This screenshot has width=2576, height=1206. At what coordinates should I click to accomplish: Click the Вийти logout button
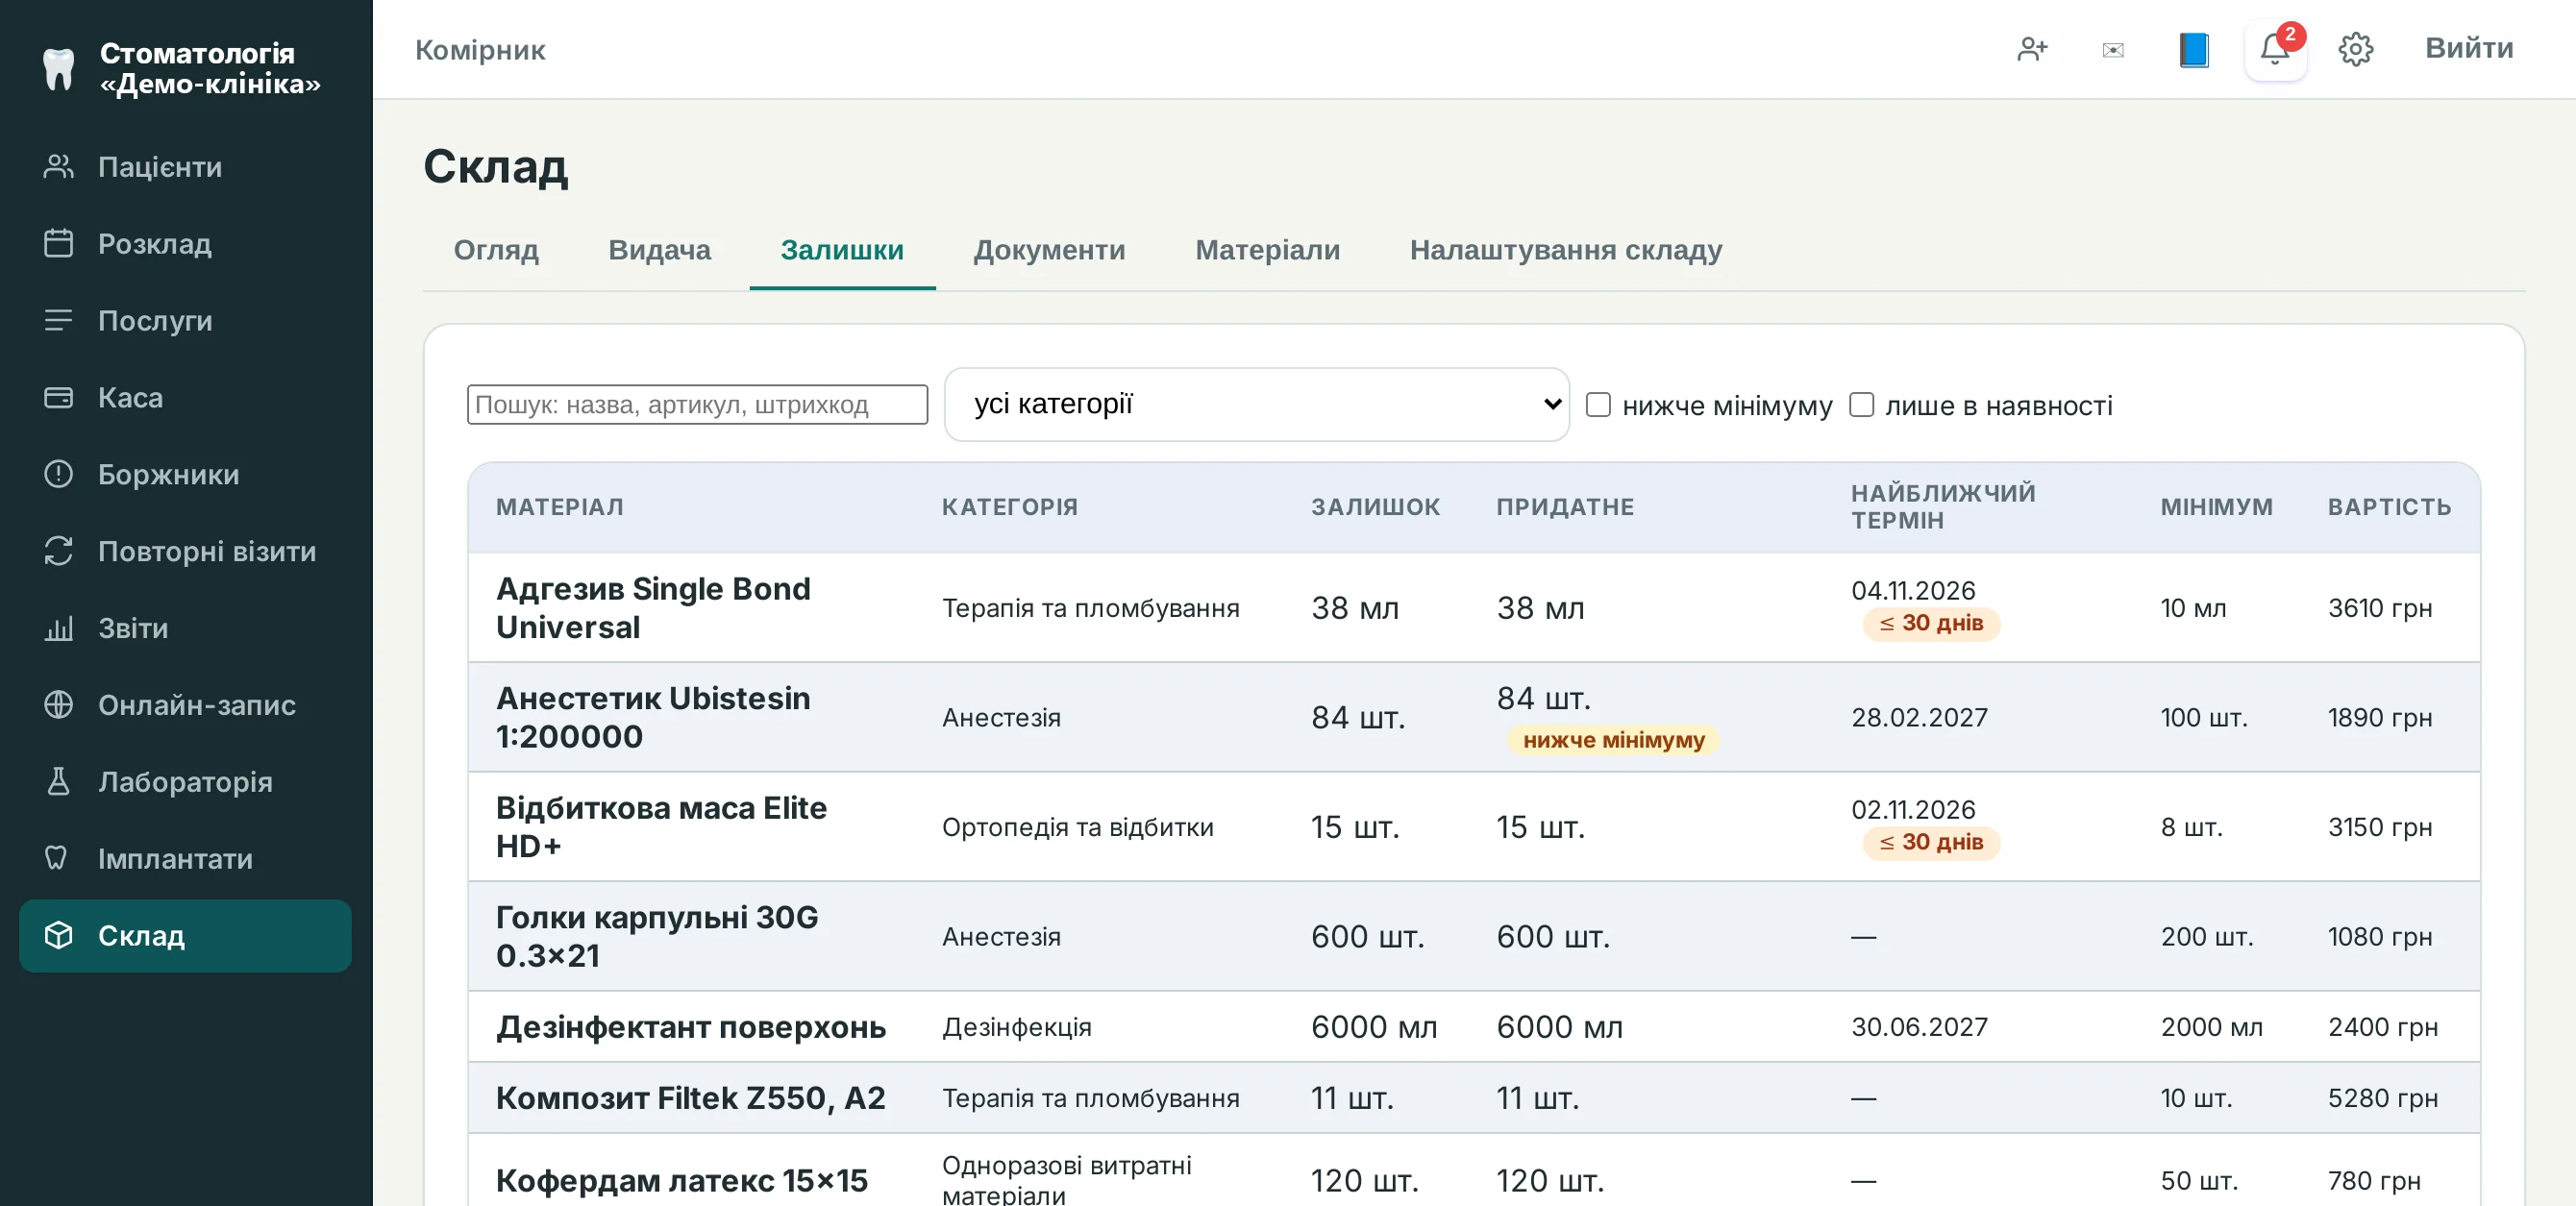[x=2468, y=48]
